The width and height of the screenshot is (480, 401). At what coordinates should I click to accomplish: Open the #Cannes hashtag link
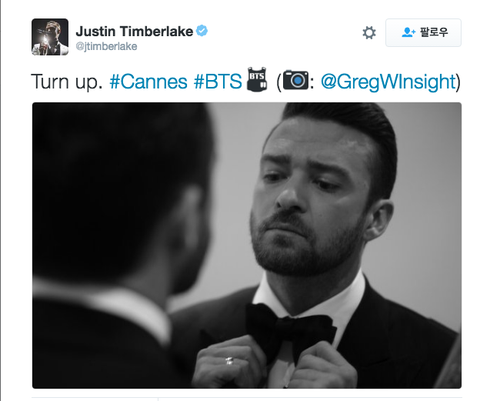click(x=149, y=82)
